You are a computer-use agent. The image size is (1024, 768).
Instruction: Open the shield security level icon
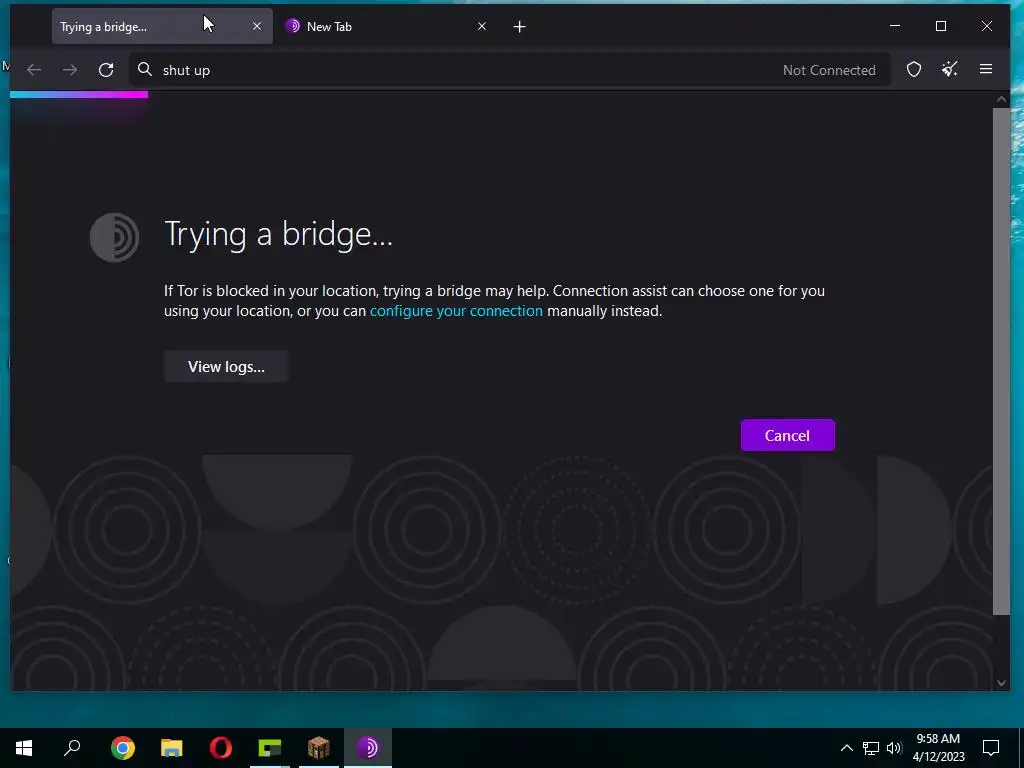point(914,69)
